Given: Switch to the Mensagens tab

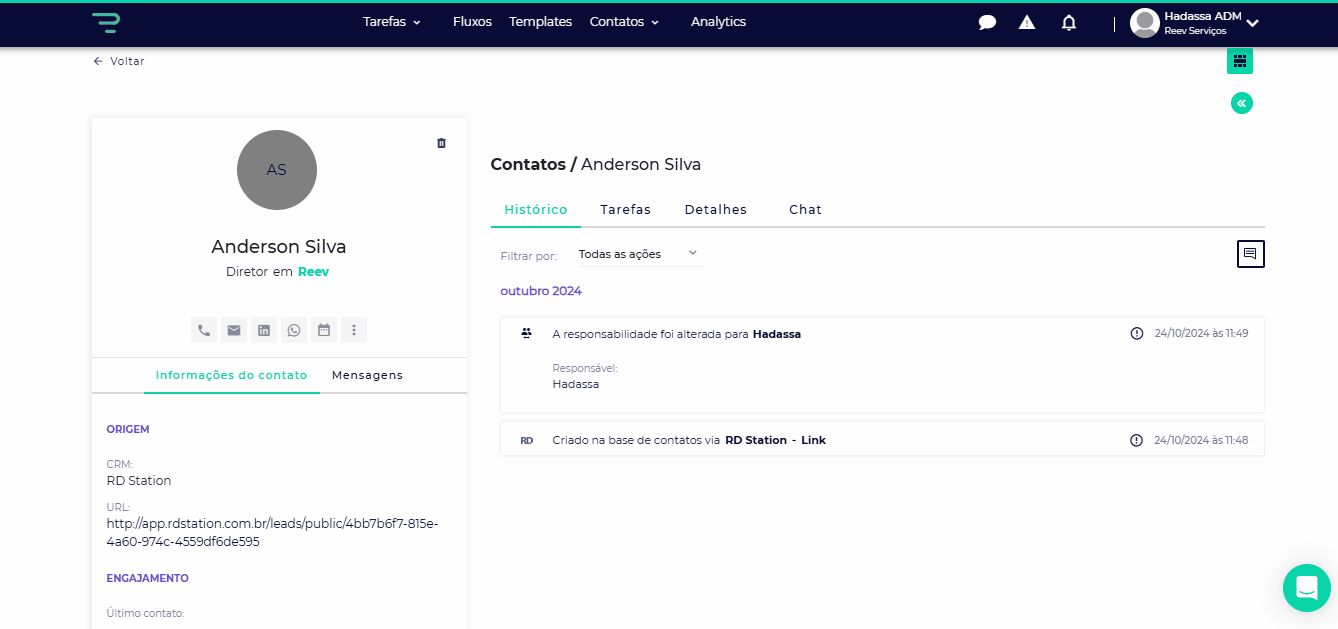Looking at the screenshot, I should pyautogui.click(x=367, y=375).
